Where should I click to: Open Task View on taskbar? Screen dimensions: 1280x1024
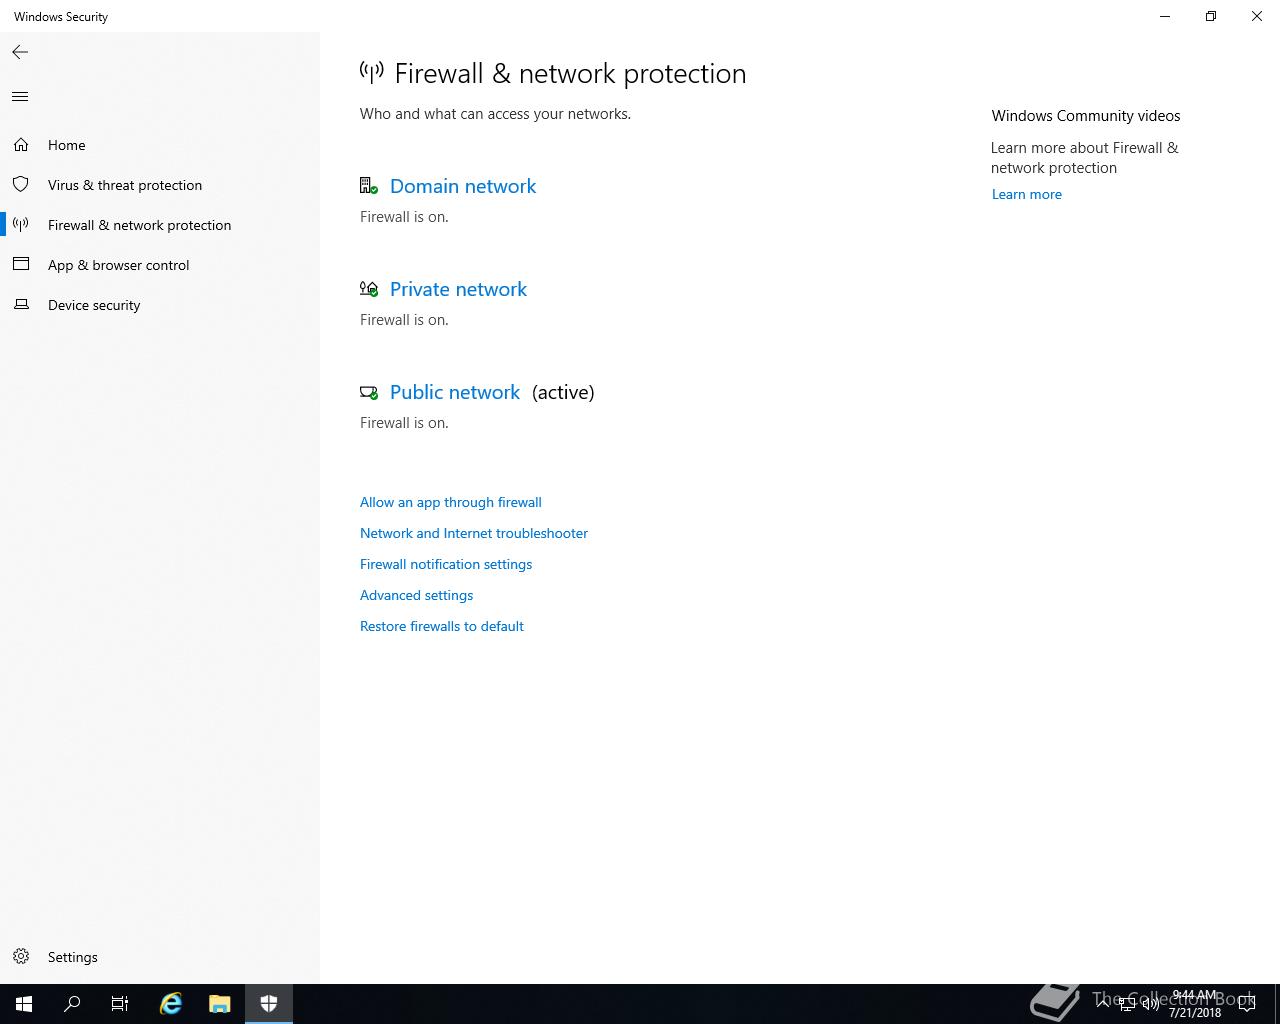(120, 1004)
